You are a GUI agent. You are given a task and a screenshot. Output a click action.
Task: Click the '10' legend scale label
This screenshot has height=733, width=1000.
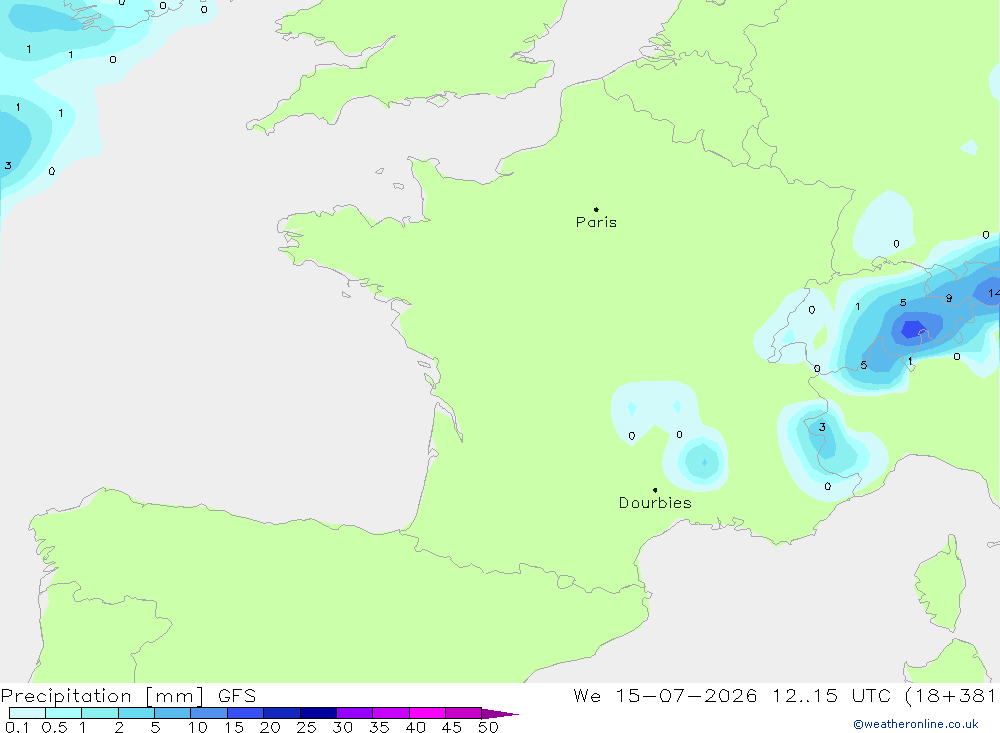click(198, 727)
